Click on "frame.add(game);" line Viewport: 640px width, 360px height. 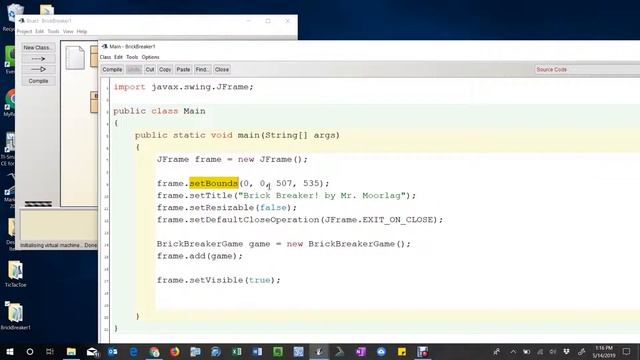[x=200, y=256]
